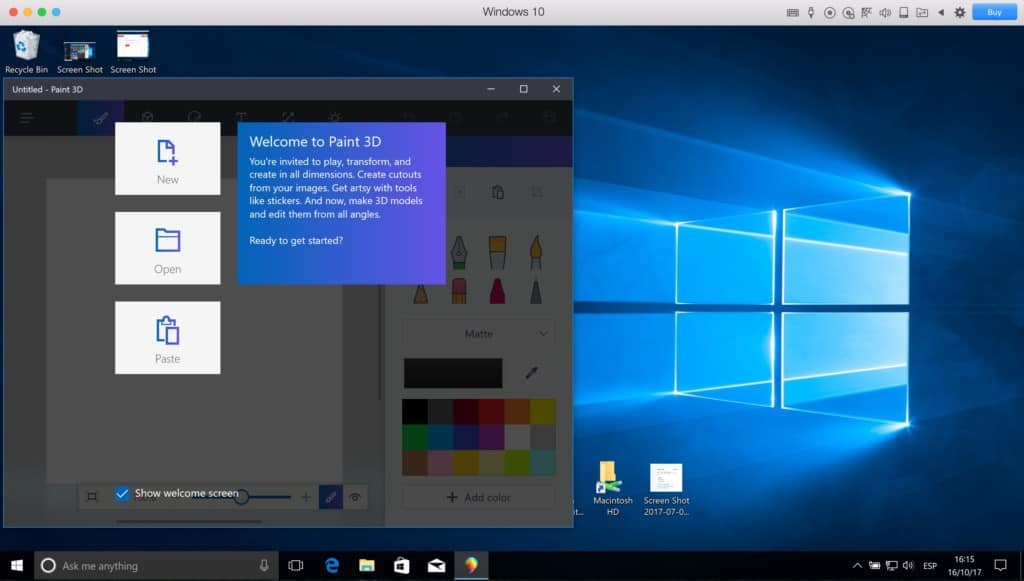This screenshot has height=581, width=1024.
Task: Click the current black color preview box
Action: [453, 373]
